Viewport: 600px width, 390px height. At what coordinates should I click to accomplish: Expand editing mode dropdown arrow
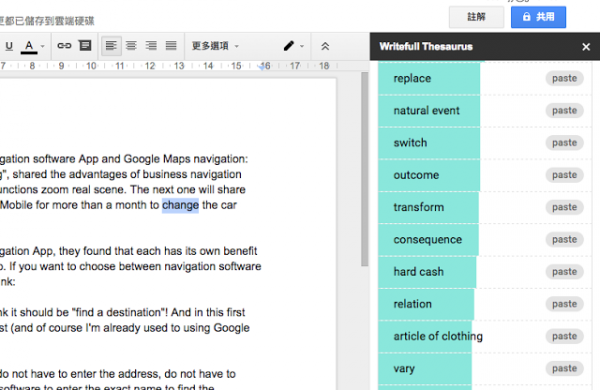302,46
